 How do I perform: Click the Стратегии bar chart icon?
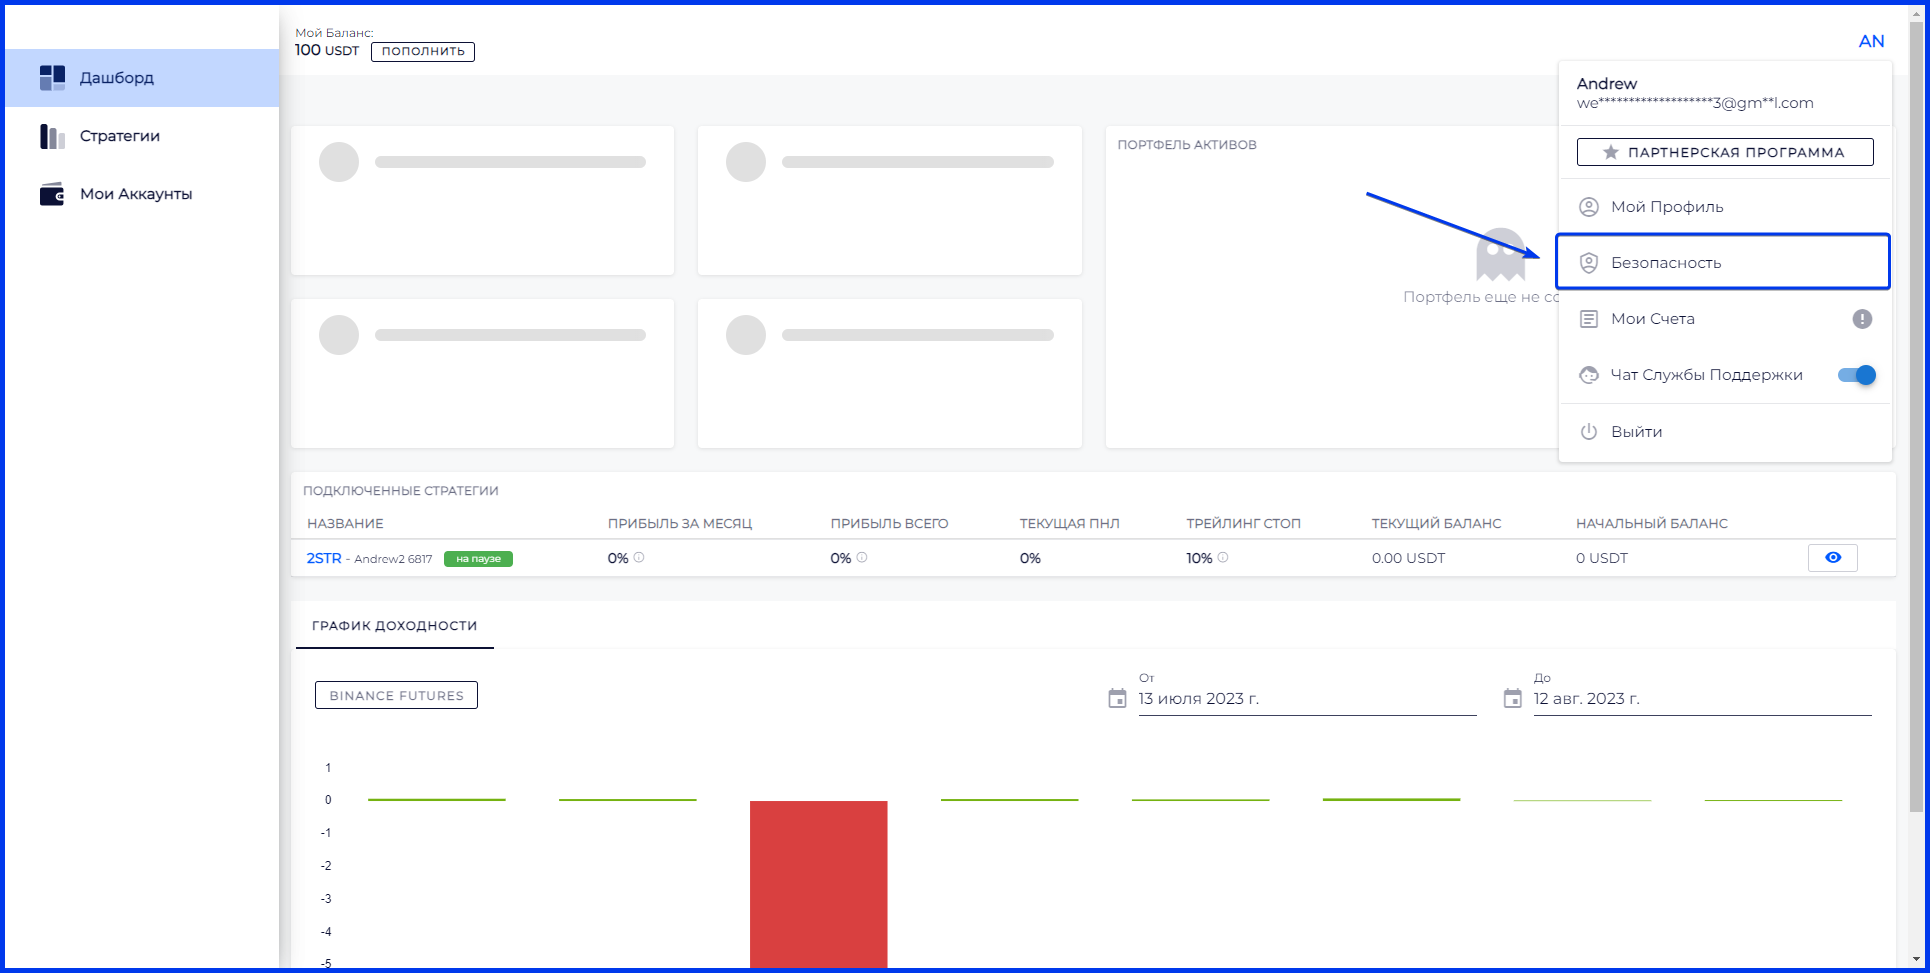click(x=52, y=136)
